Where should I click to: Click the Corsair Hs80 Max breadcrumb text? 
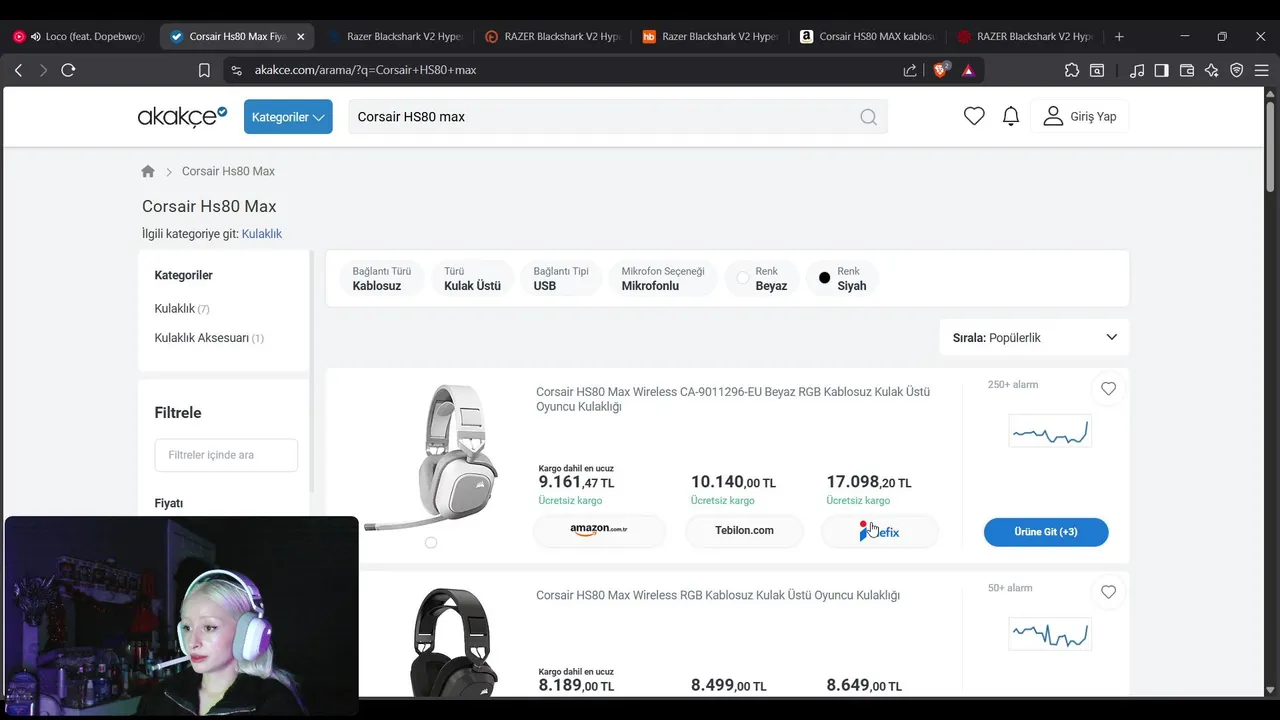(228, 171)
